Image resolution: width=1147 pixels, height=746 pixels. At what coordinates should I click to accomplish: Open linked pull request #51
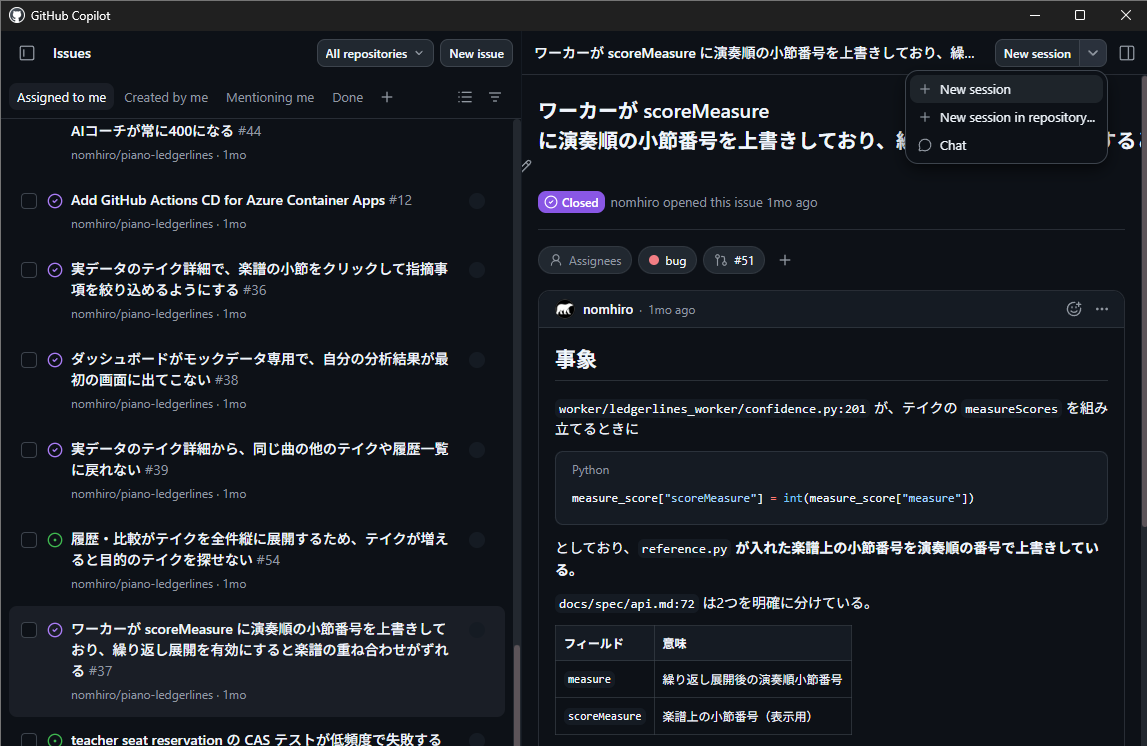(x=734, y=260)
